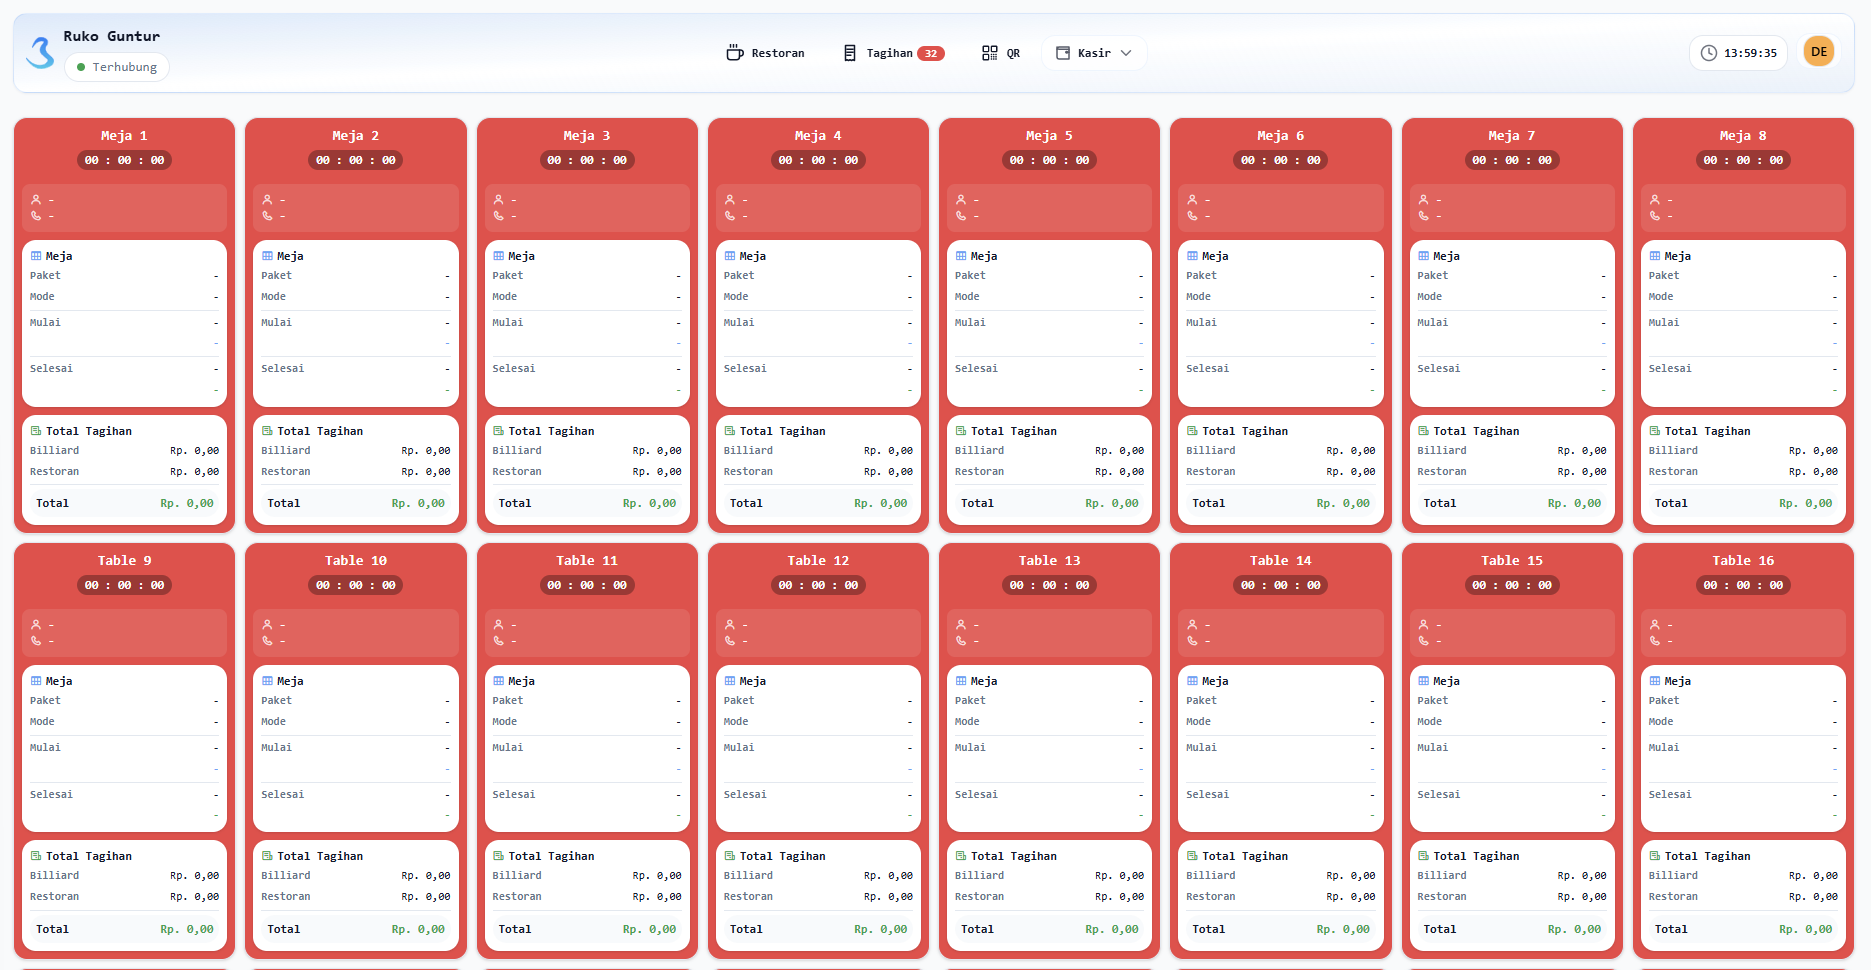Click the table grid icon in Meja 1
The image size is (1871, 970).
click(36, 256)
